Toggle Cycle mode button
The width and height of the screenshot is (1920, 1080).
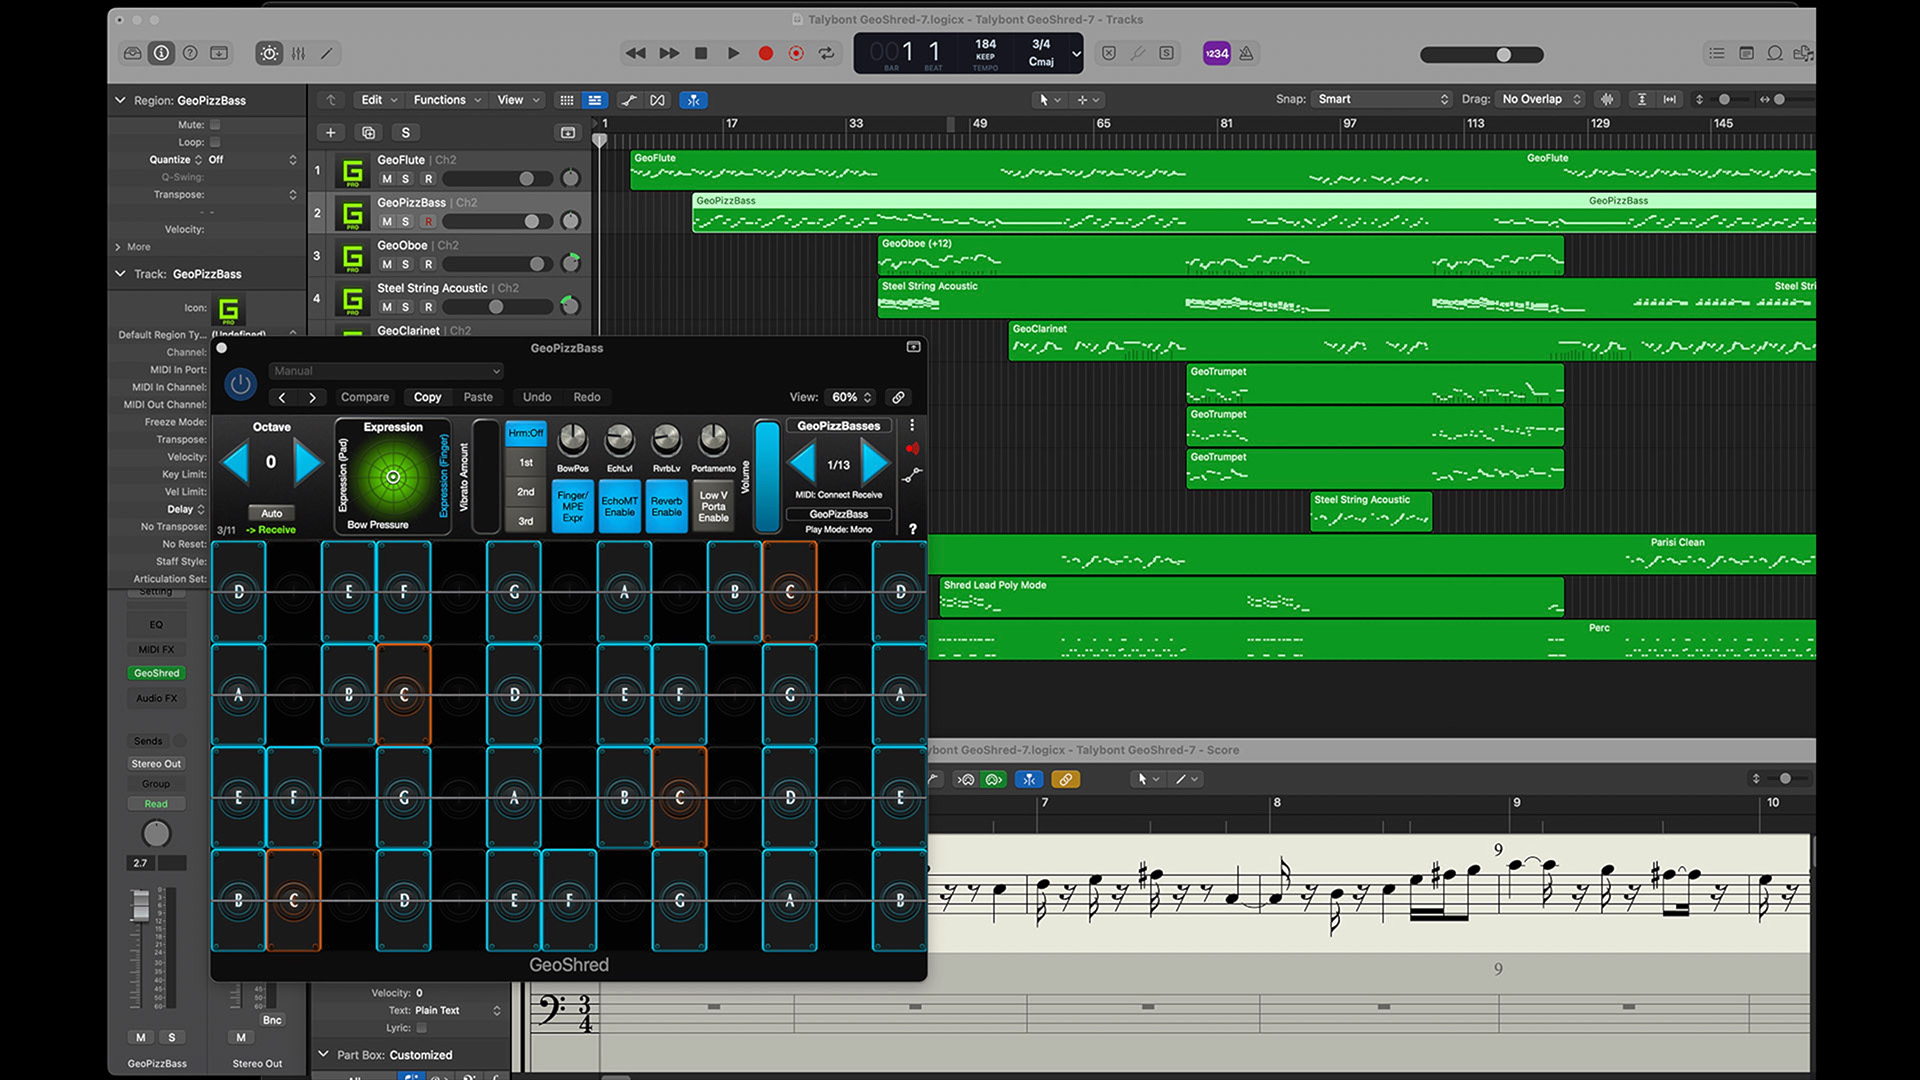click(x=827, y=53)
